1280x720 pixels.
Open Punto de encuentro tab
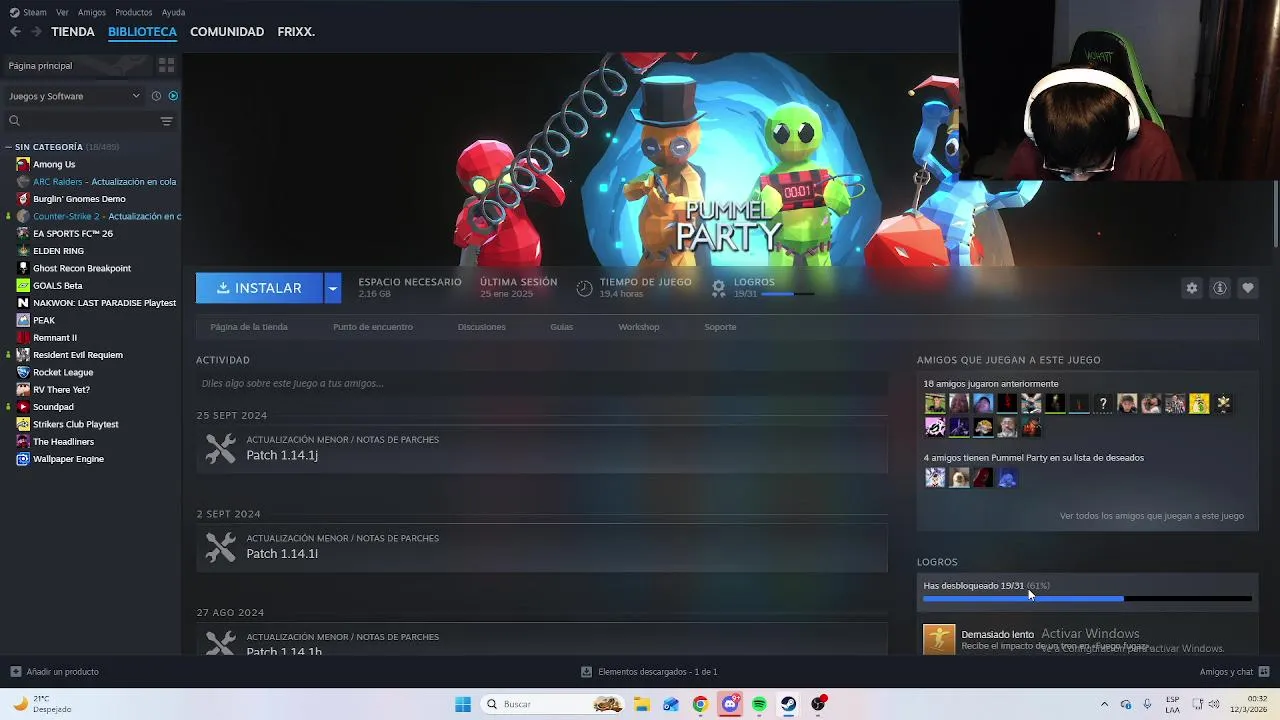[373, 327]
